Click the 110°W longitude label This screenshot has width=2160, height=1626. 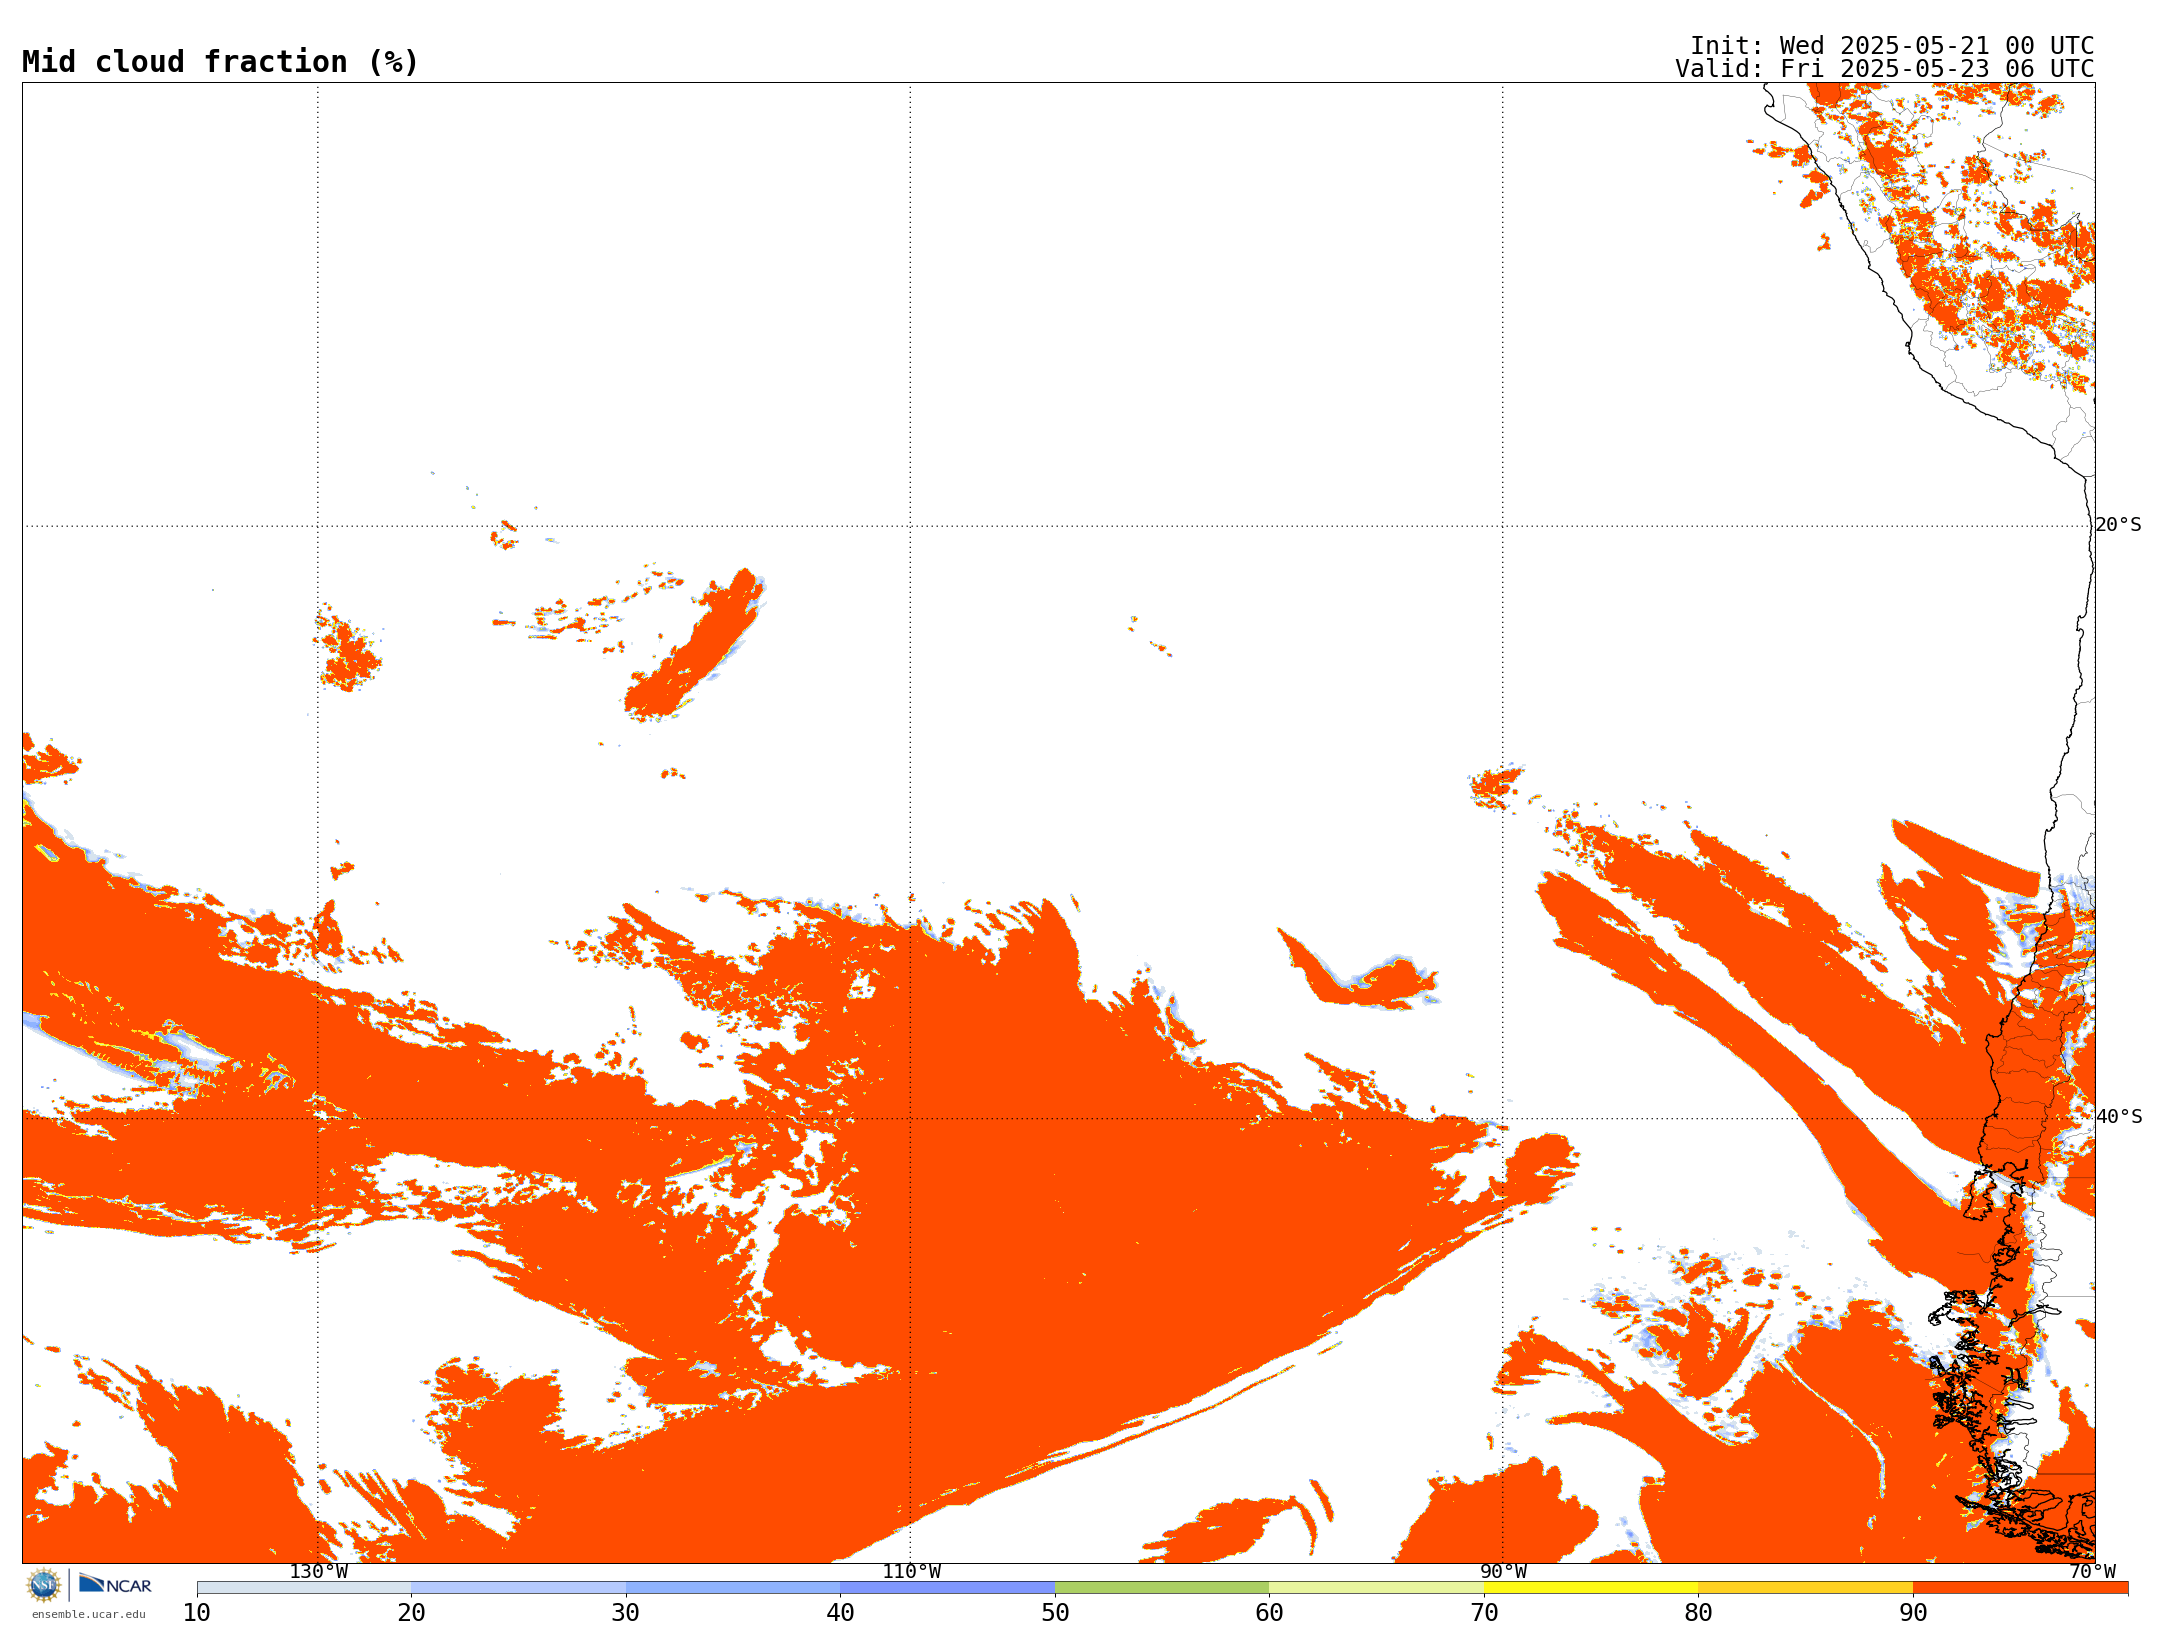pos(911,1572)
